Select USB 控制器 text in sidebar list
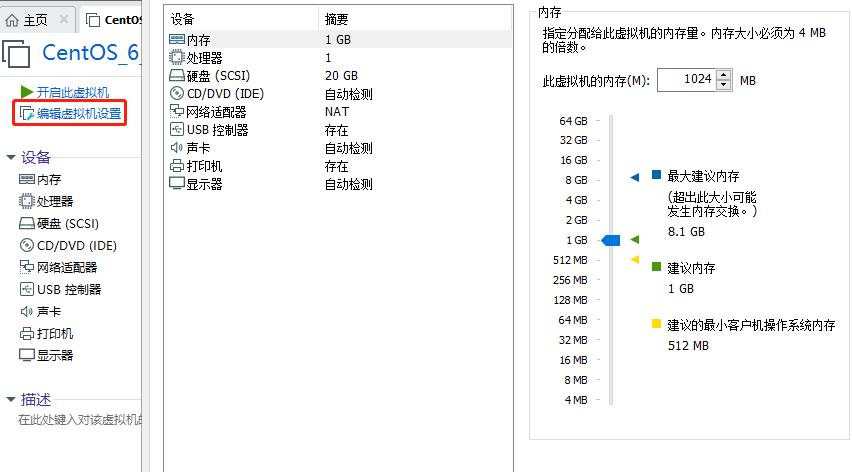Screen dimensions: 852x472 point(69,290)
